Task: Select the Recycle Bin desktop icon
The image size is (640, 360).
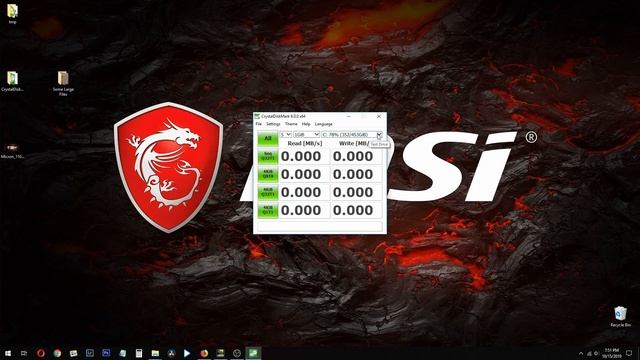Action: tap(620, 317)
